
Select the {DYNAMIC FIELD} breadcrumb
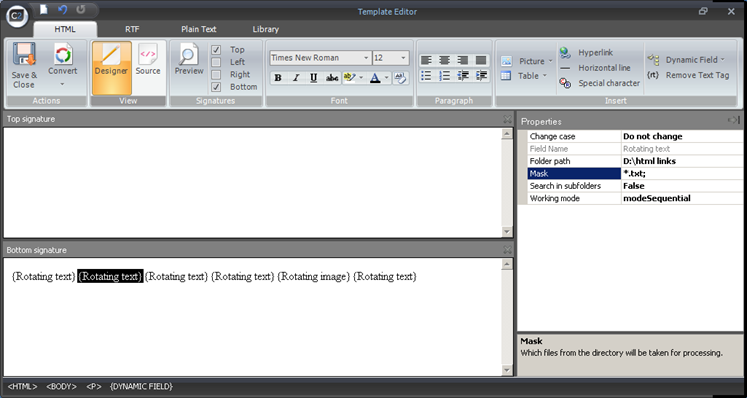(141, 387)
